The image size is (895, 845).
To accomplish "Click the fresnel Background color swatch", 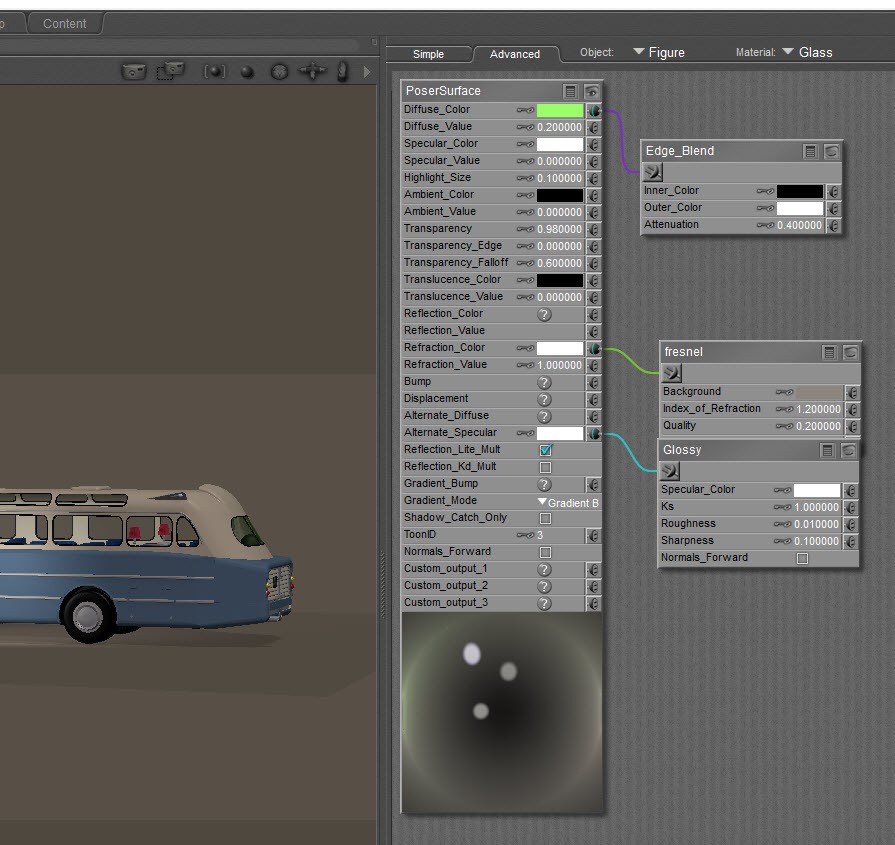I will tap(819, 392).
